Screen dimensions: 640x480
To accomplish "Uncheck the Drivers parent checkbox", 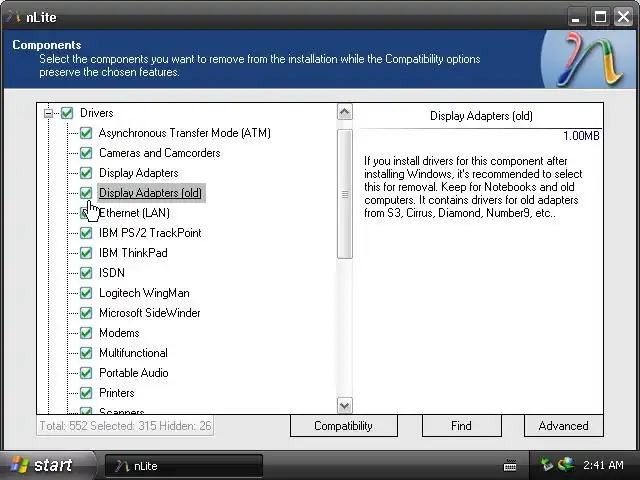I will tap(67, 113).
